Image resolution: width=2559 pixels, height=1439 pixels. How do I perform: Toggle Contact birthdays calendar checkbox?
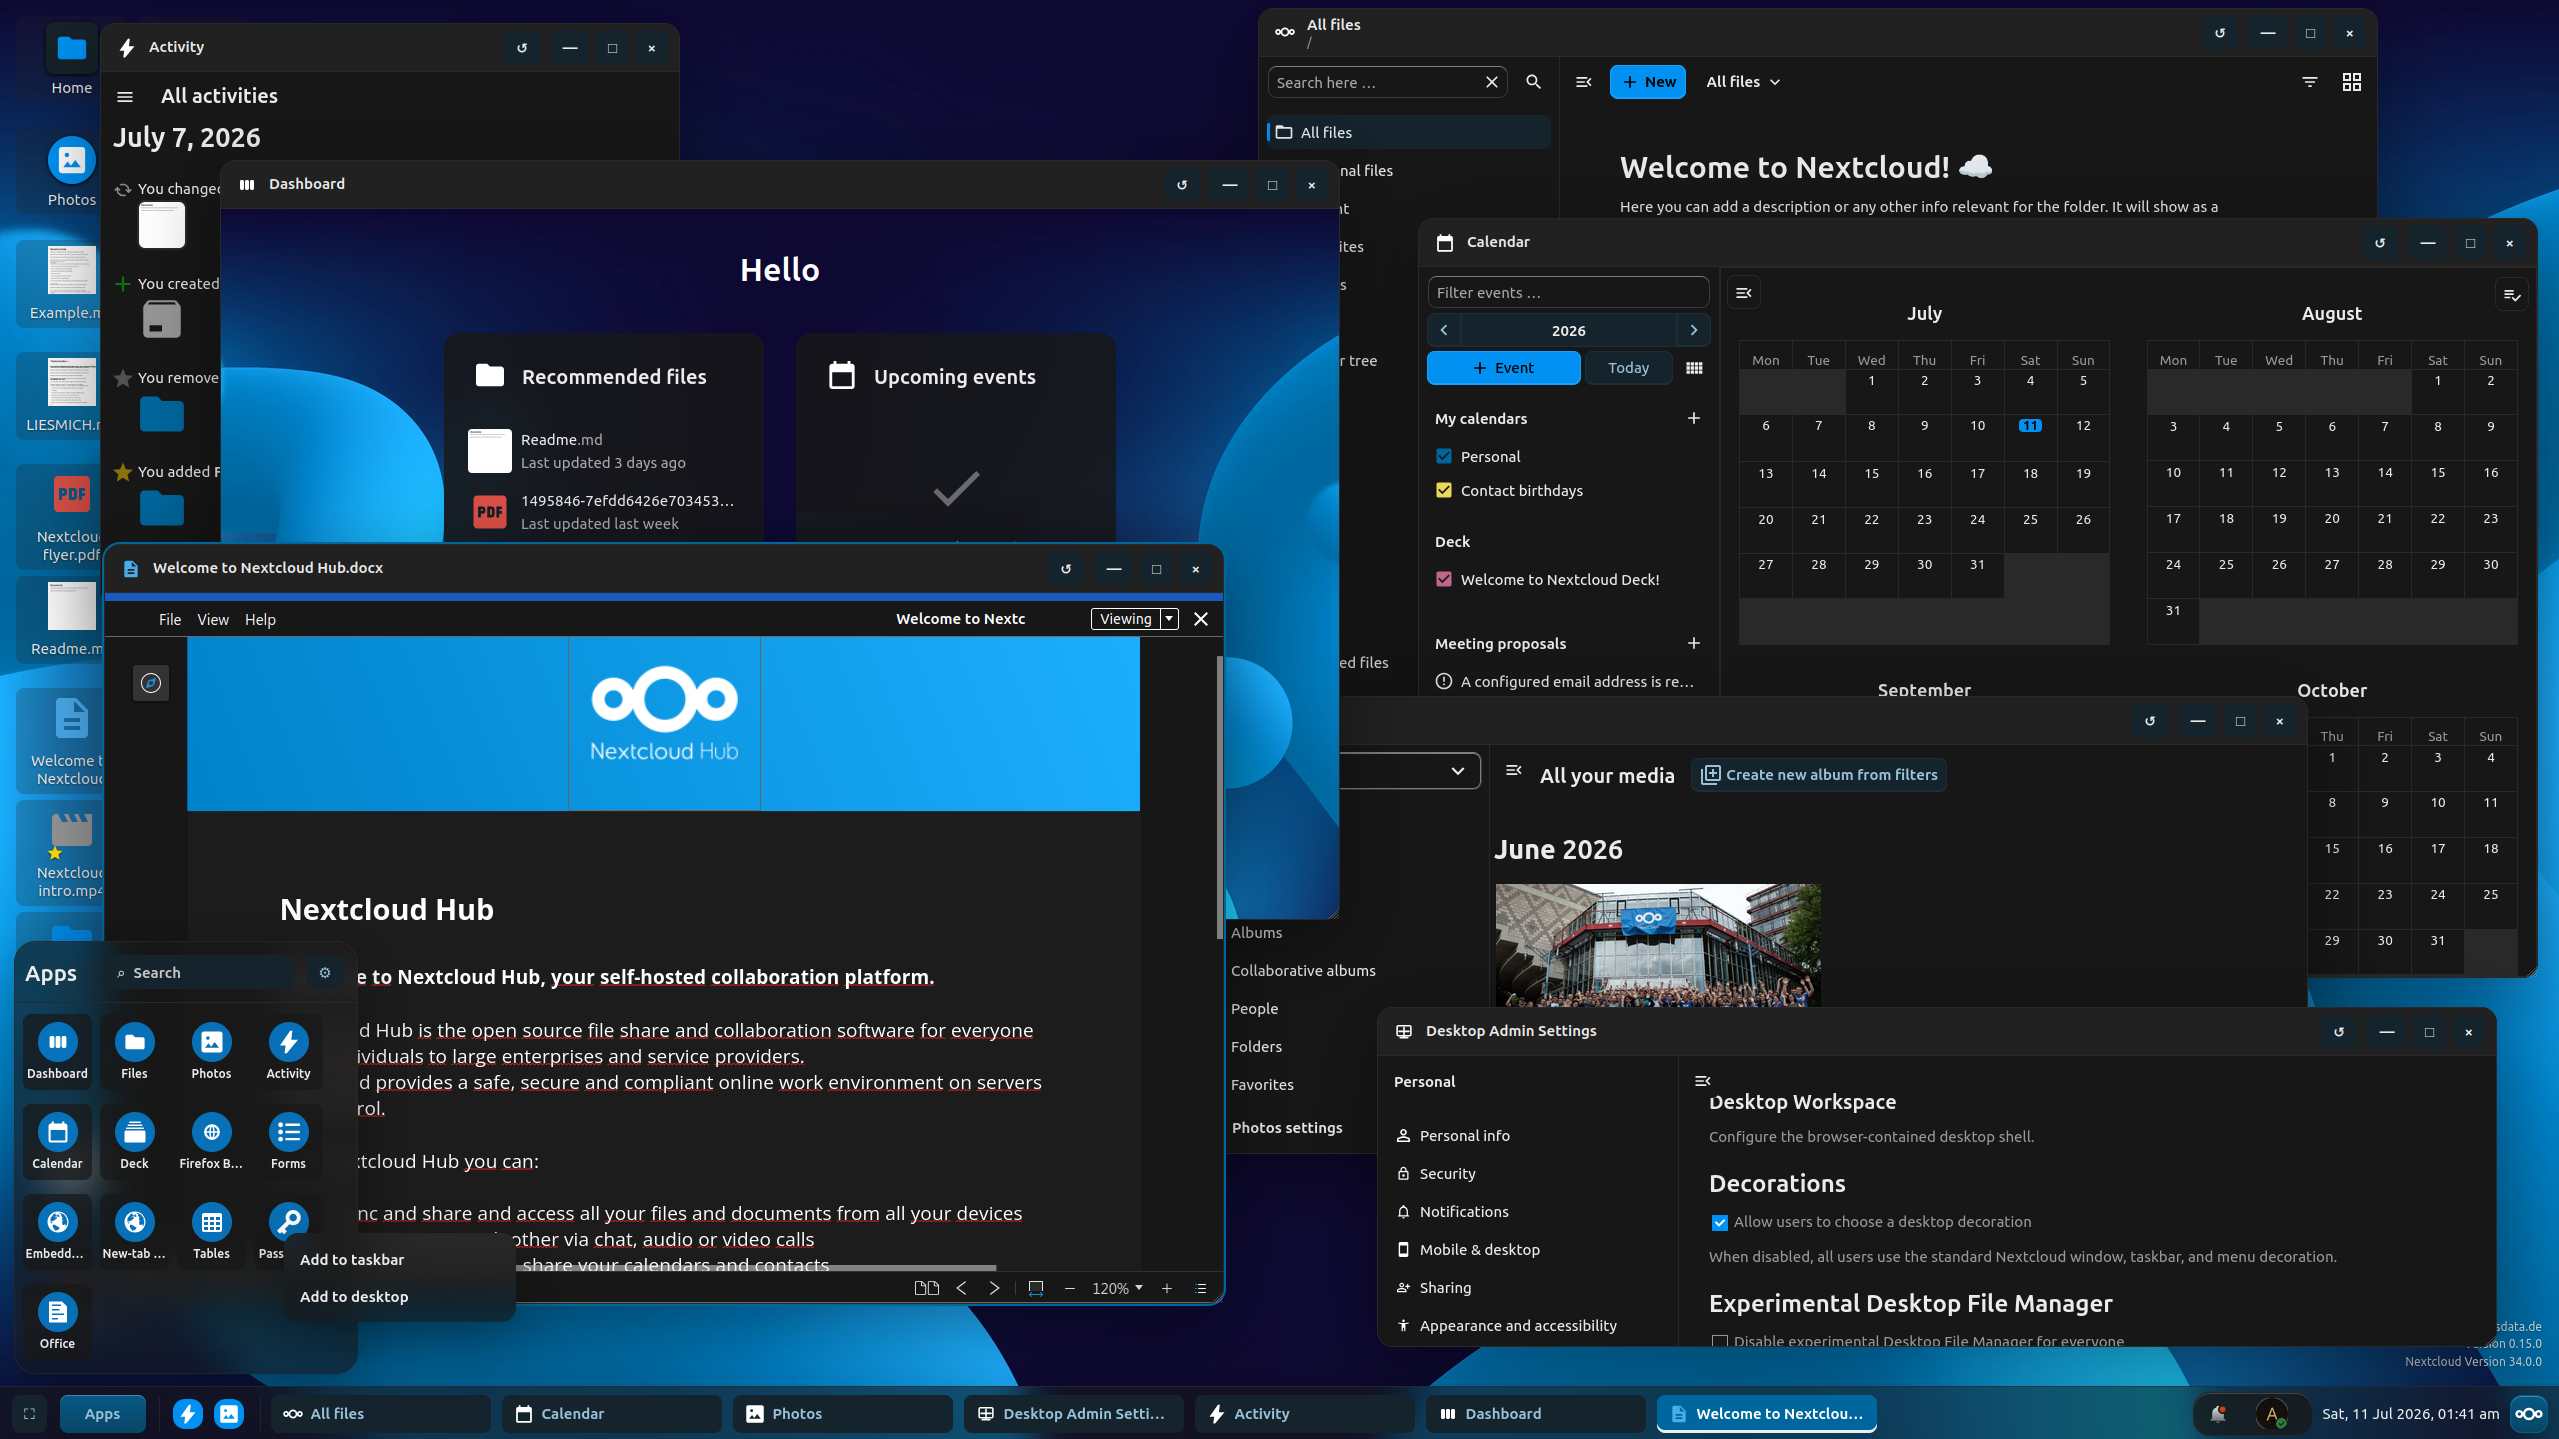click(x=1444, y=490)
